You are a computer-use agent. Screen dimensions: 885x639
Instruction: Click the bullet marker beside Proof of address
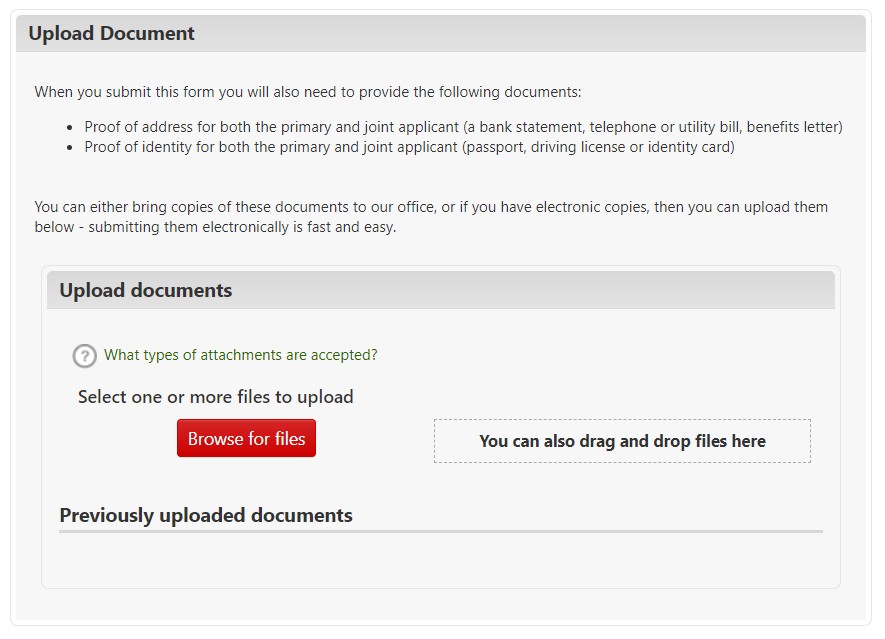[x=70, y=128]
